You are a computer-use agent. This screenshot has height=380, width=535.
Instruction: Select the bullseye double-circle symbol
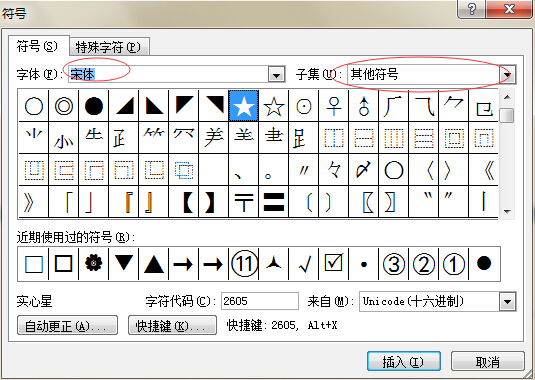tap(64, 106)
